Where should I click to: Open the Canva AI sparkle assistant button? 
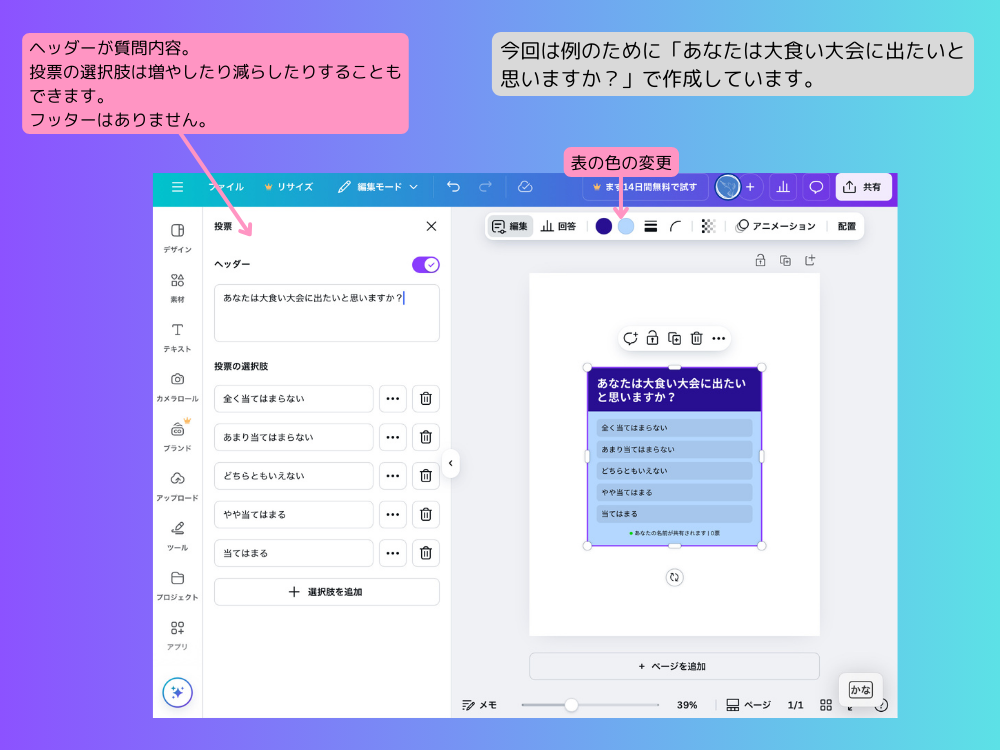coord(177,692)
